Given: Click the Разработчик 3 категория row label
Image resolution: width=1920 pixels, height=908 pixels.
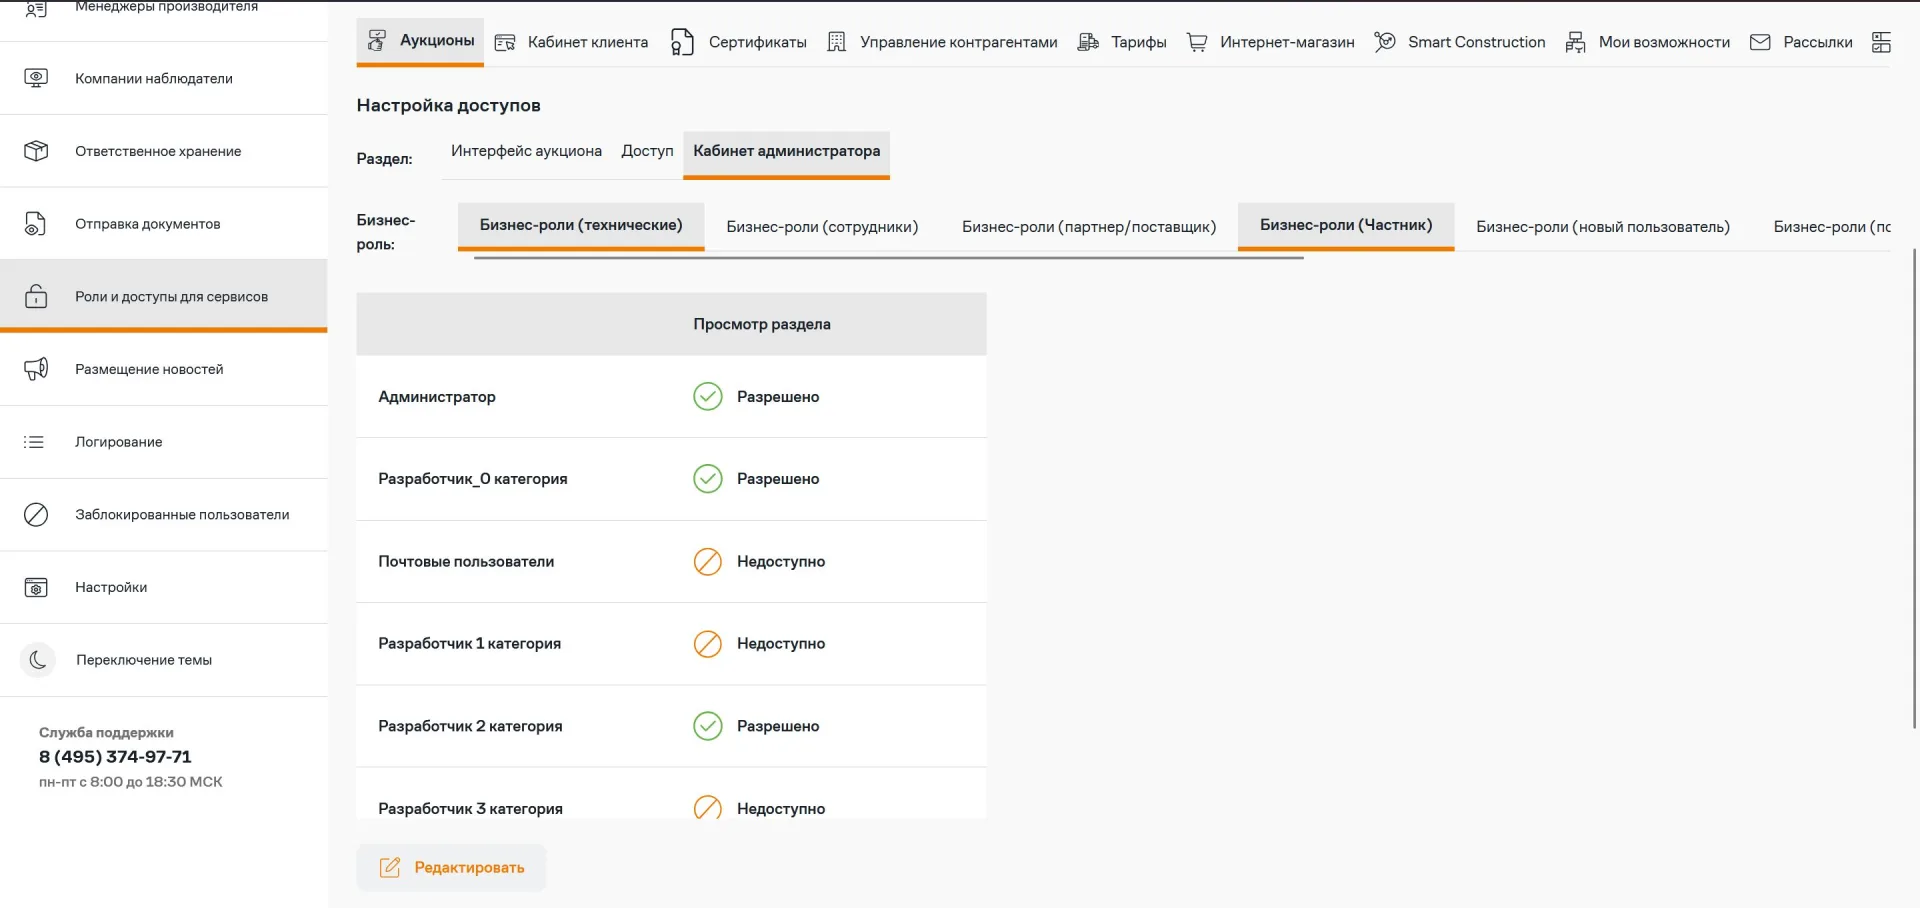Looking at the screenshot, I should pos(470,808).
